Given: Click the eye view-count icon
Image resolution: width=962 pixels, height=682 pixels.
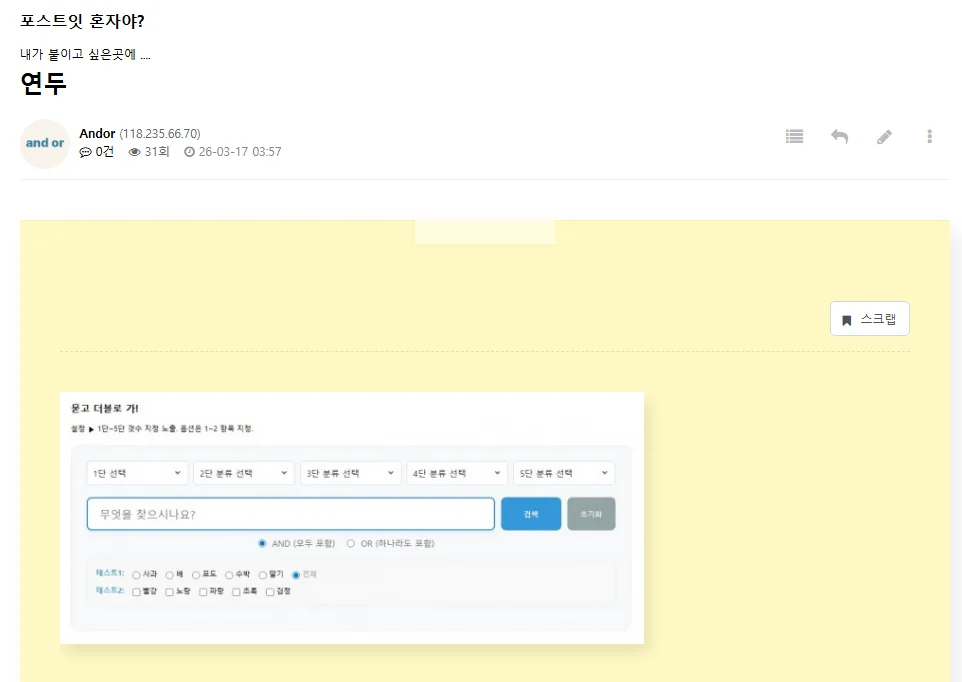Looking at the screenshot, I should (134, 152).
